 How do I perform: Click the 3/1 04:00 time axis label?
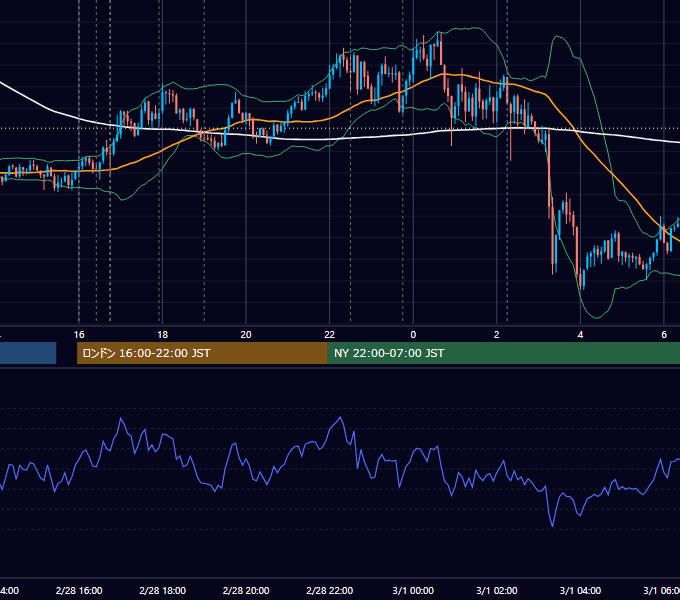pyautogui.click(x=580, y=590)
